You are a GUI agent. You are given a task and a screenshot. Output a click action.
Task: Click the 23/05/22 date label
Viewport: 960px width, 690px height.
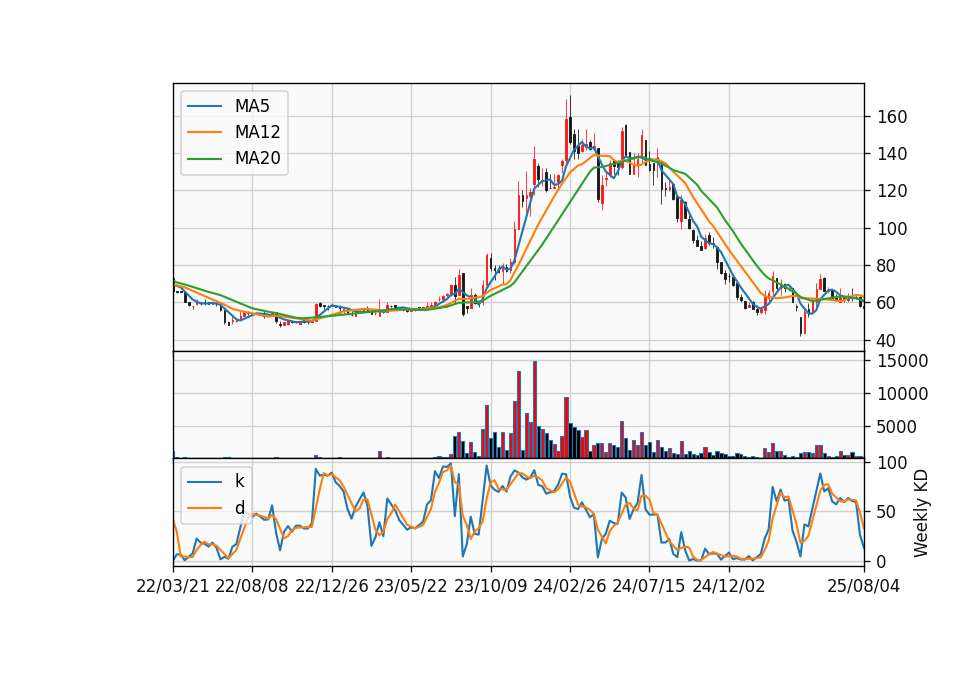coord(411,587)
